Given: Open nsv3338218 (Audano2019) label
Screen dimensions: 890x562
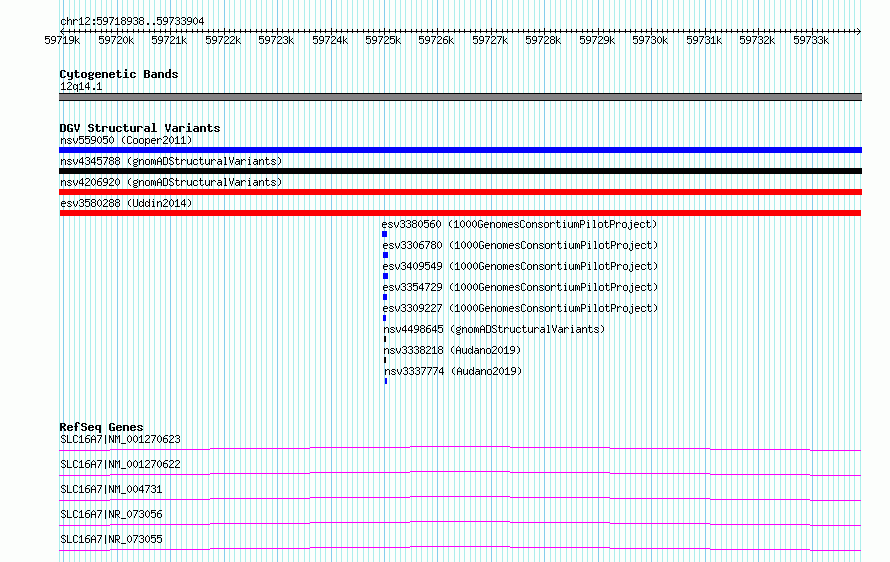Looking at the screenshot, I should tap(452, 350).
